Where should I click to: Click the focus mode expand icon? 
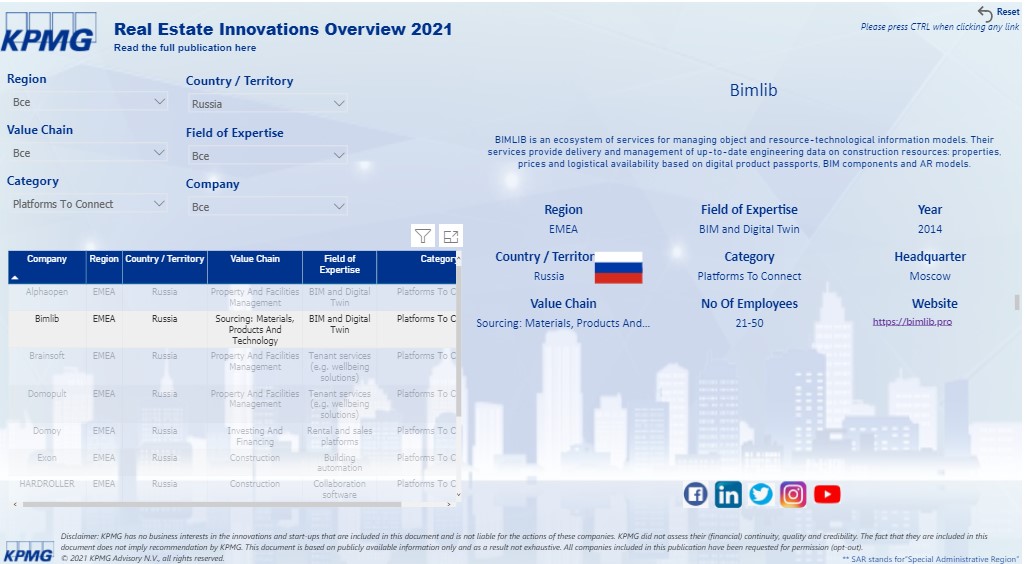(451, 236)
